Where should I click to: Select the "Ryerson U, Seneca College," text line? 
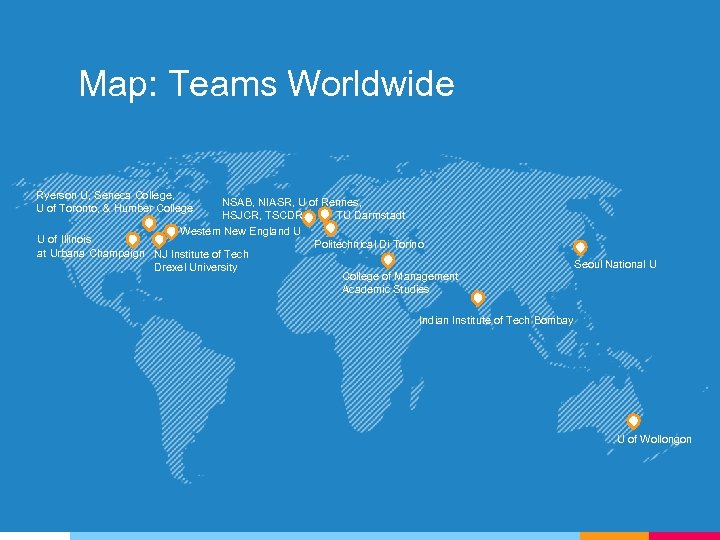[105, 195]
